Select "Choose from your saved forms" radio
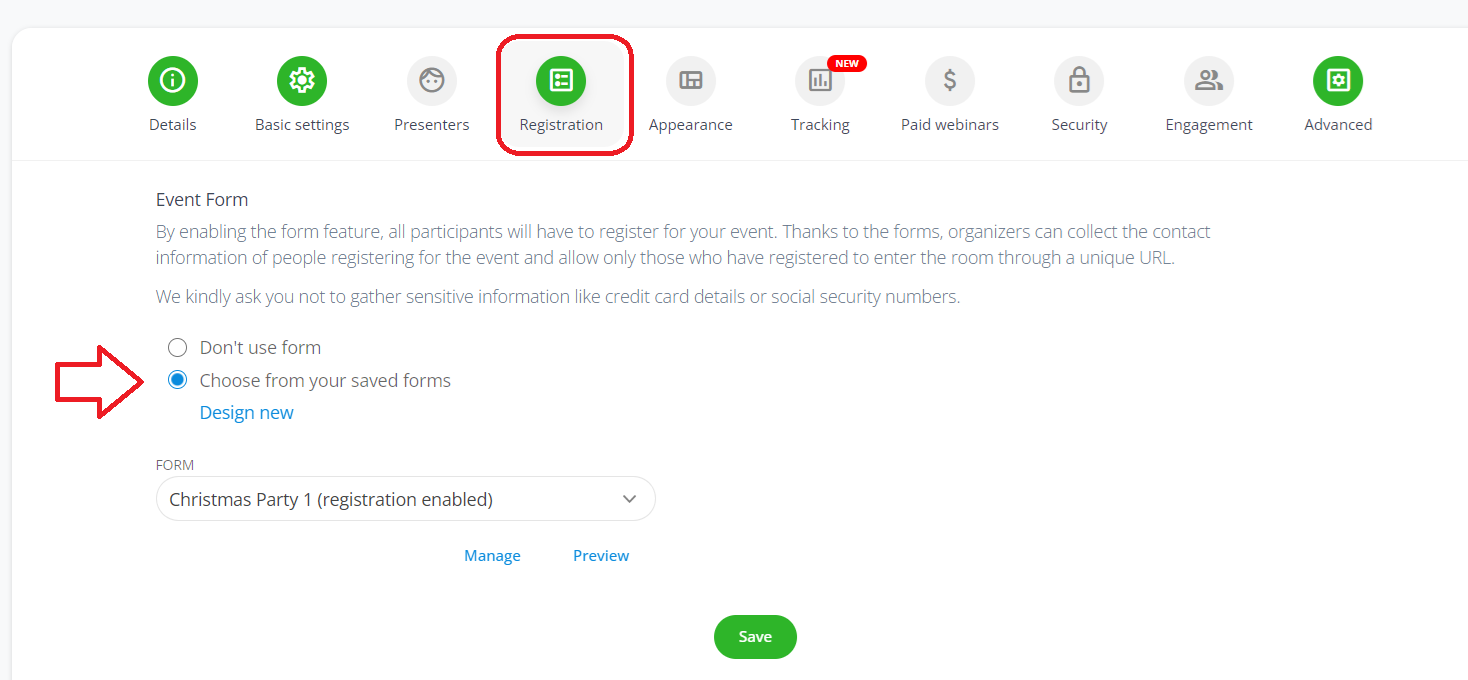The width and height of the screenshot is (1468, 680). click(177, 380)
